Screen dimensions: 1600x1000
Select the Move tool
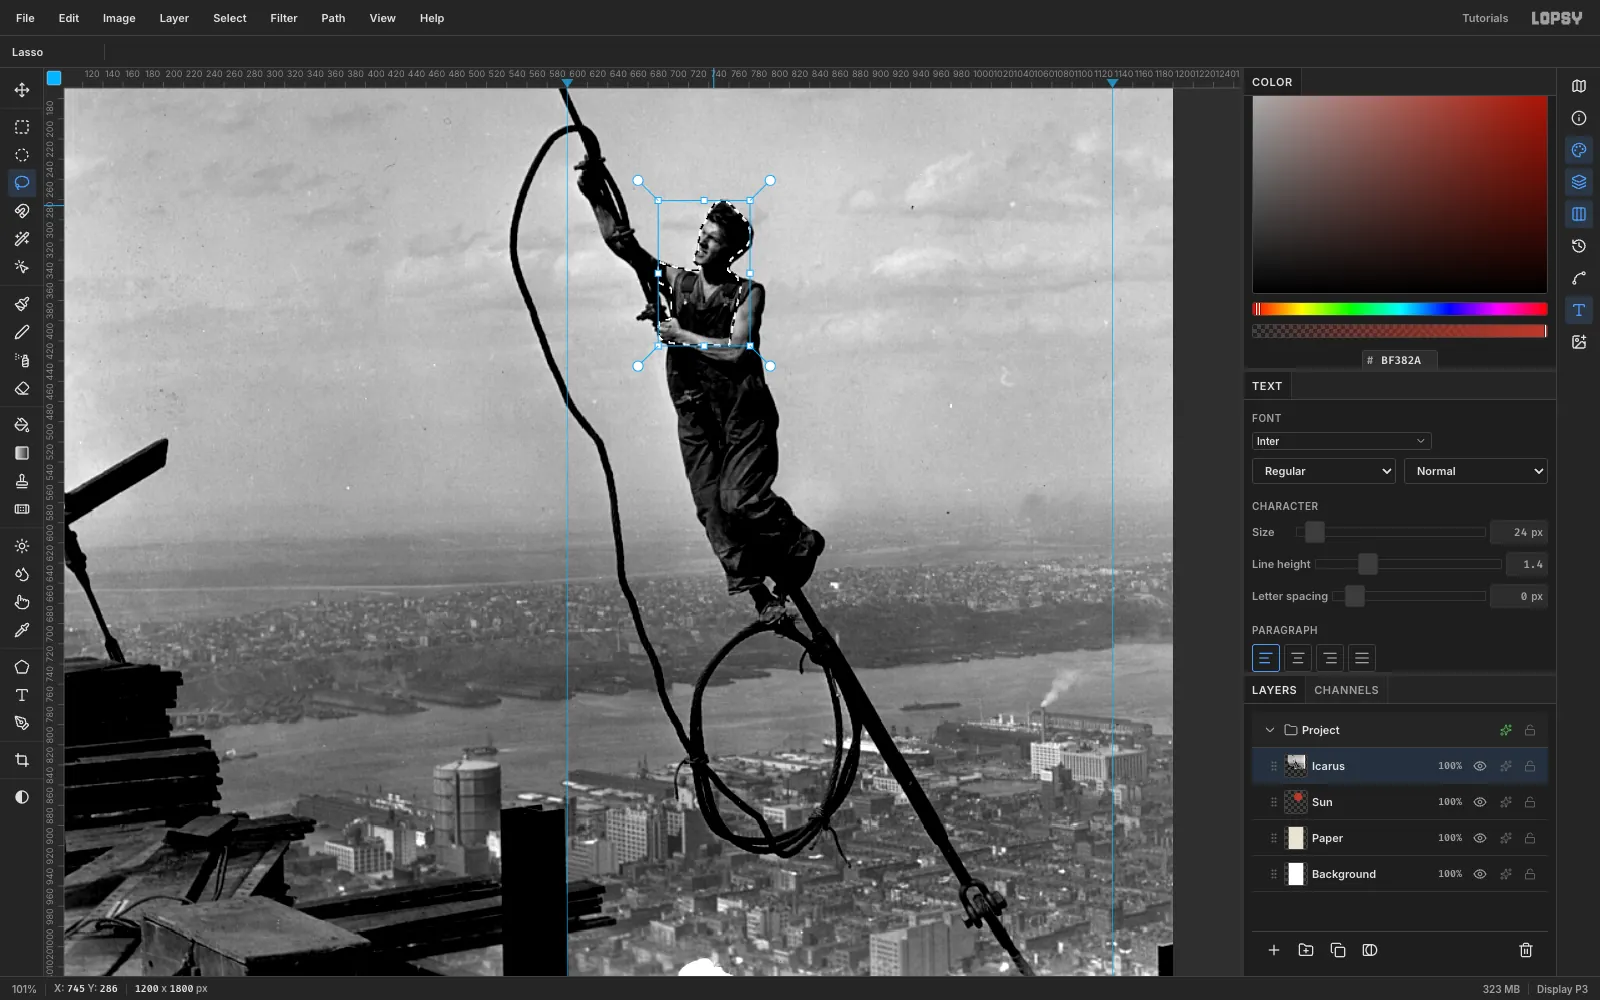[x=22, y=90]
